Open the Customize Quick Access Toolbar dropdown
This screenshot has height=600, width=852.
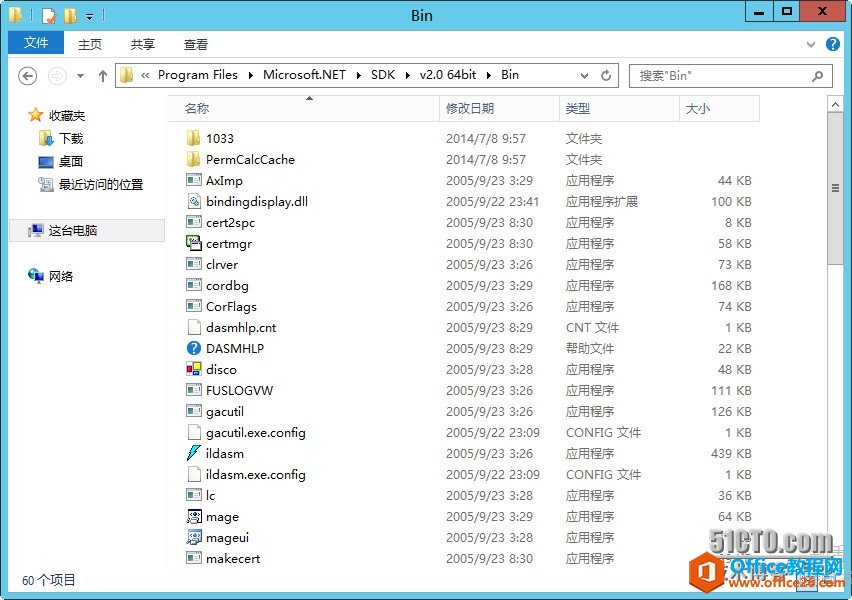(x=89, y=17)
